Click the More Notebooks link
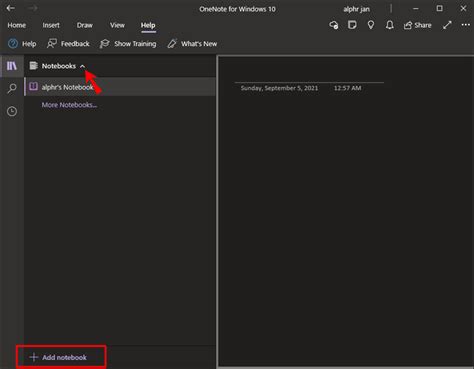 tap(69, 105)
